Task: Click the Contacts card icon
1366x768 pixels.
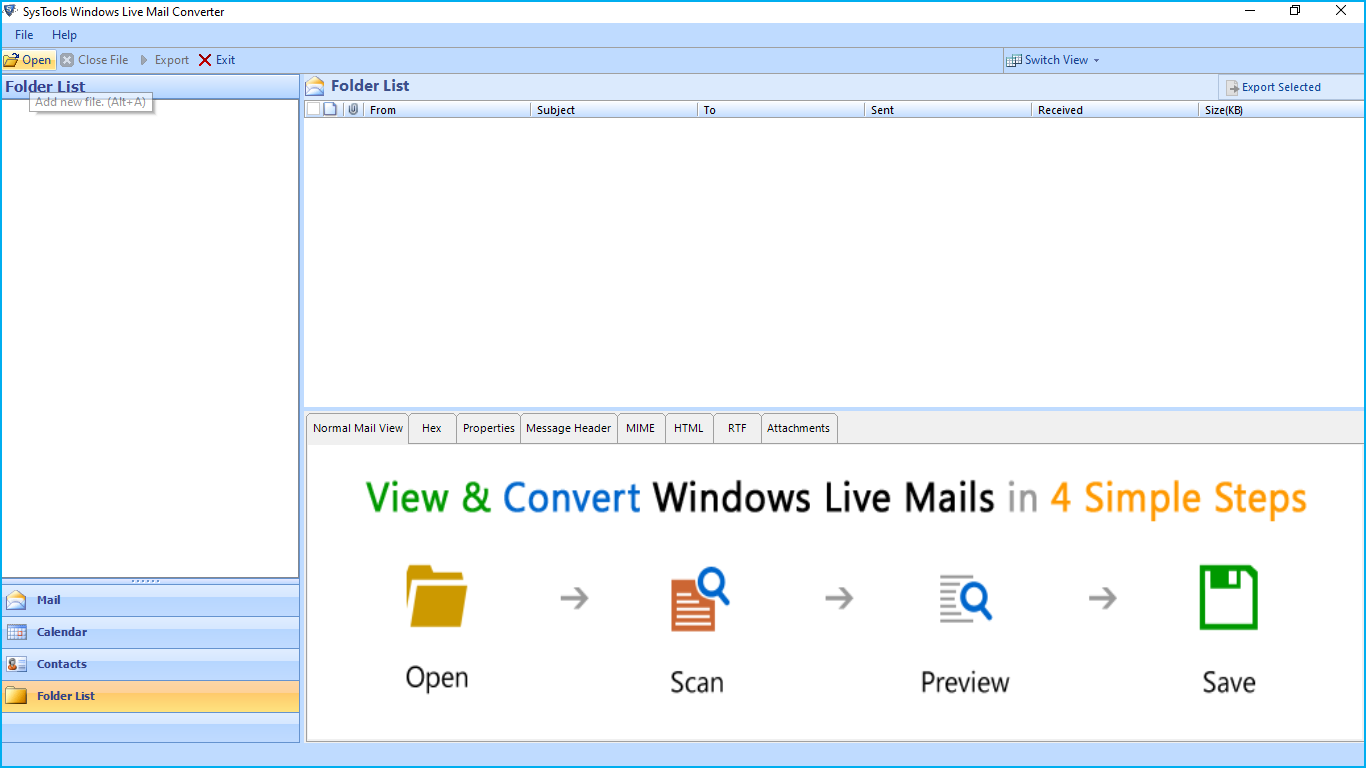Action: point(16,664)
